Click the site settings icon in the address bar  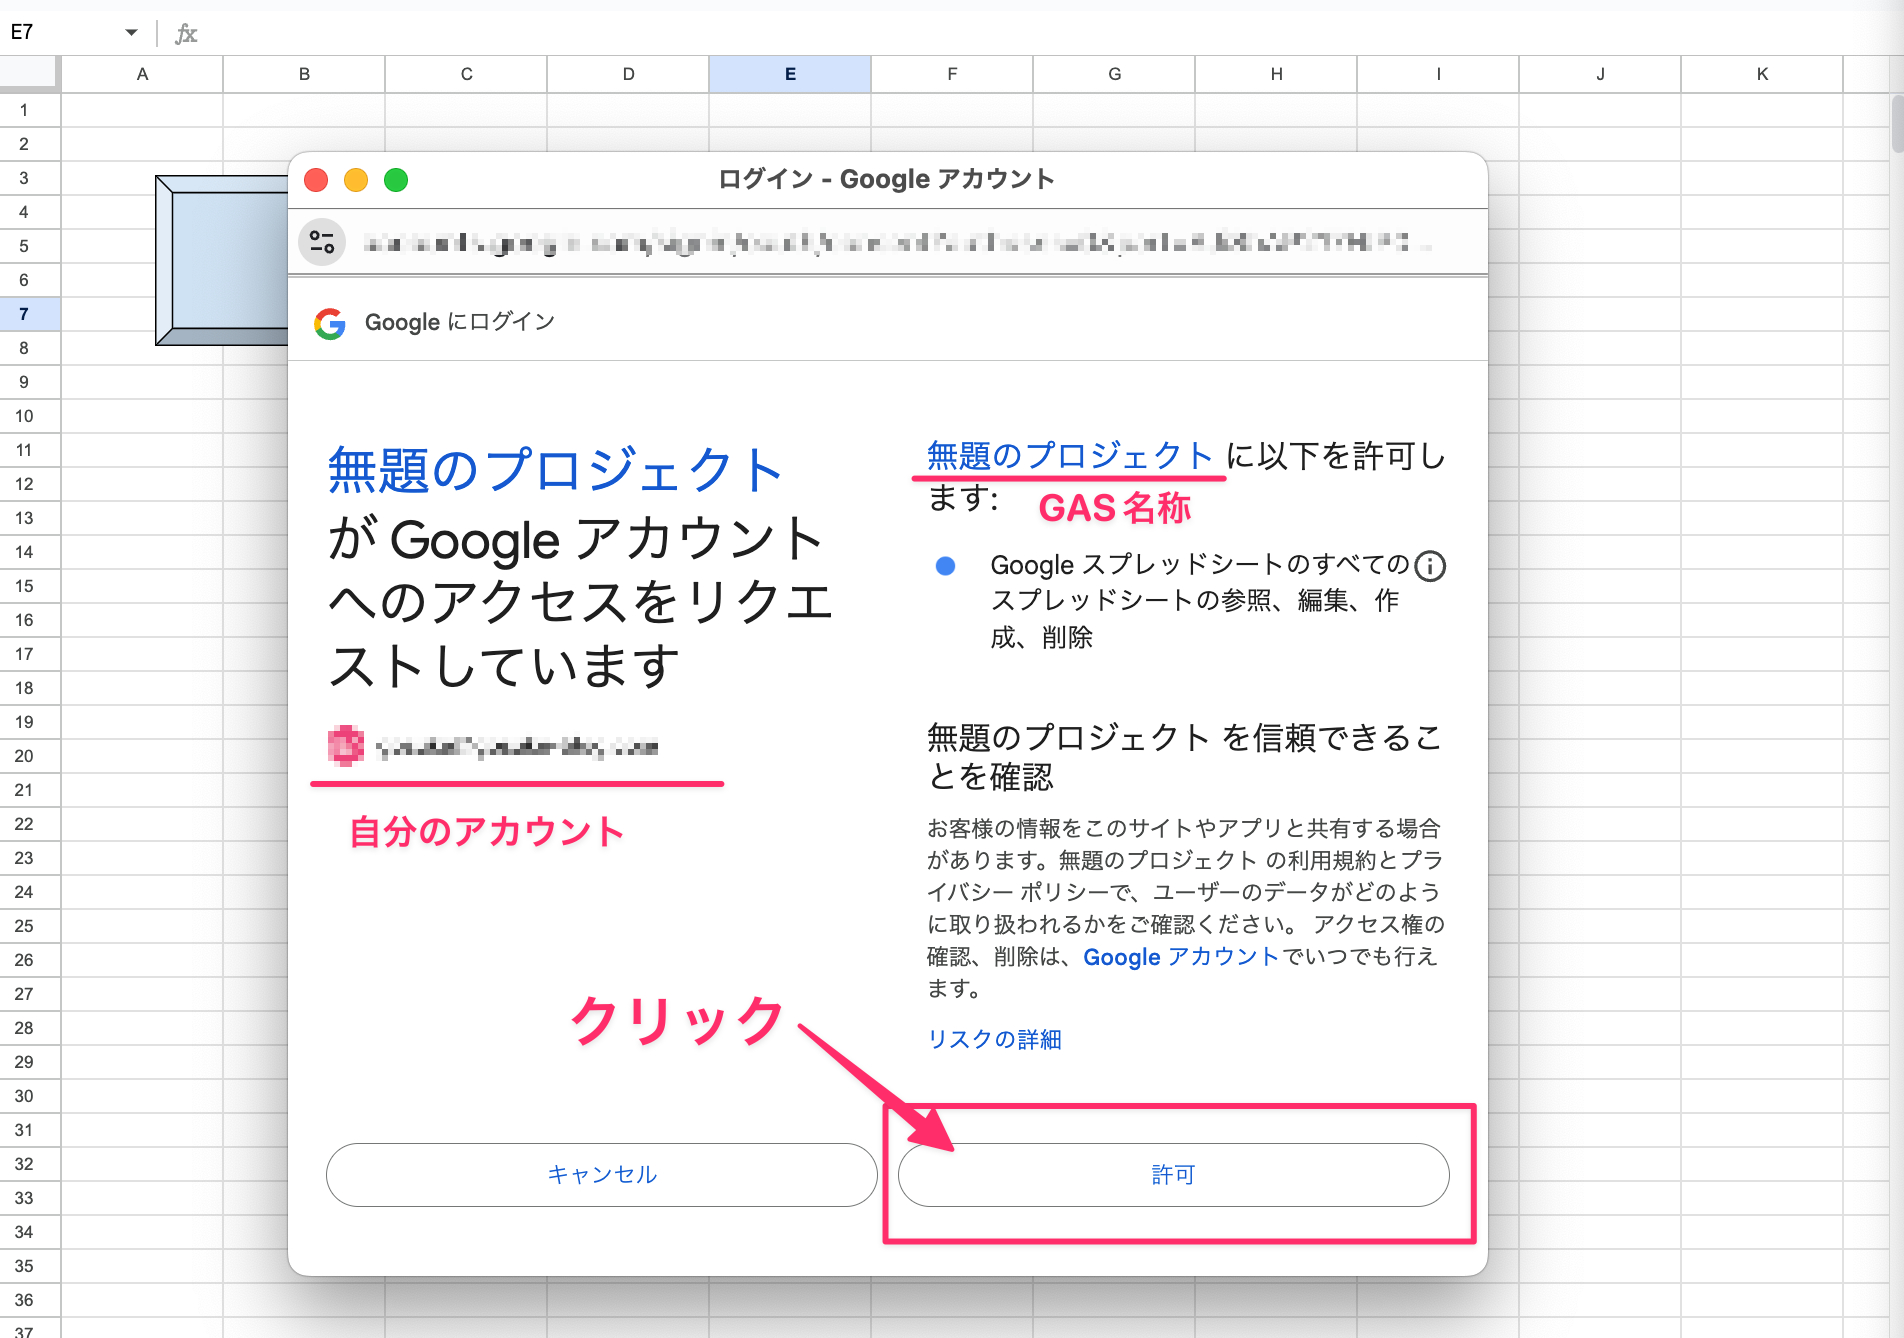[322, 242]
